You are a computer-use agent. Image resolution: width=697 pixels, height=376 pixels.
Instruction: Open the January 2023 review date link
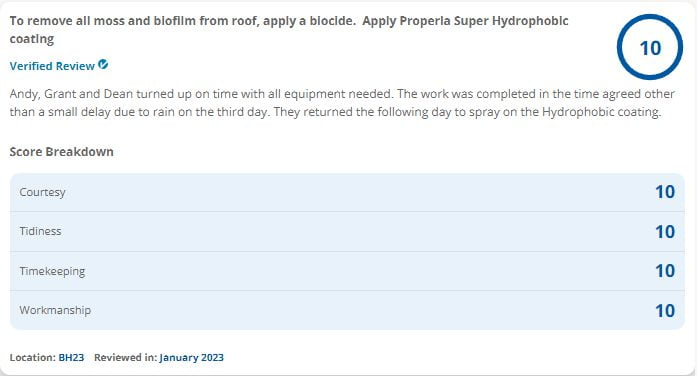coord(192,357)
